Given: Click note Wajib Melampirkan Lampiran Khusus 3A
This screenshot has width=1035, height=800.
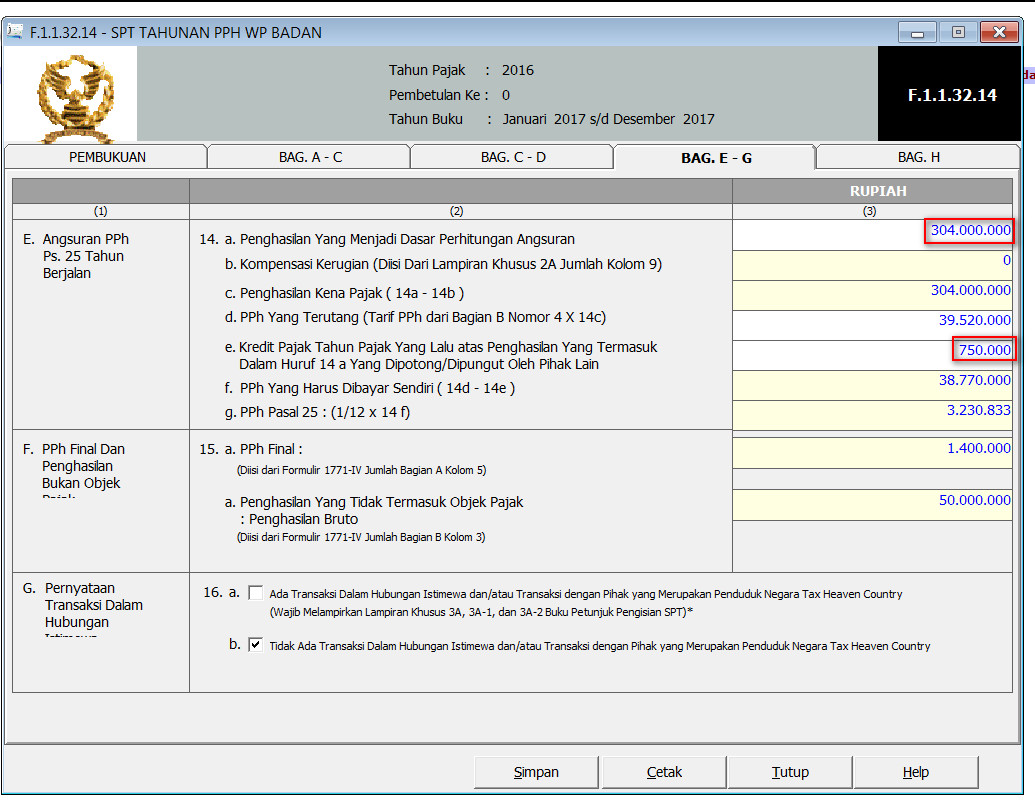Looking at the screenshot, I should point(481,612).
